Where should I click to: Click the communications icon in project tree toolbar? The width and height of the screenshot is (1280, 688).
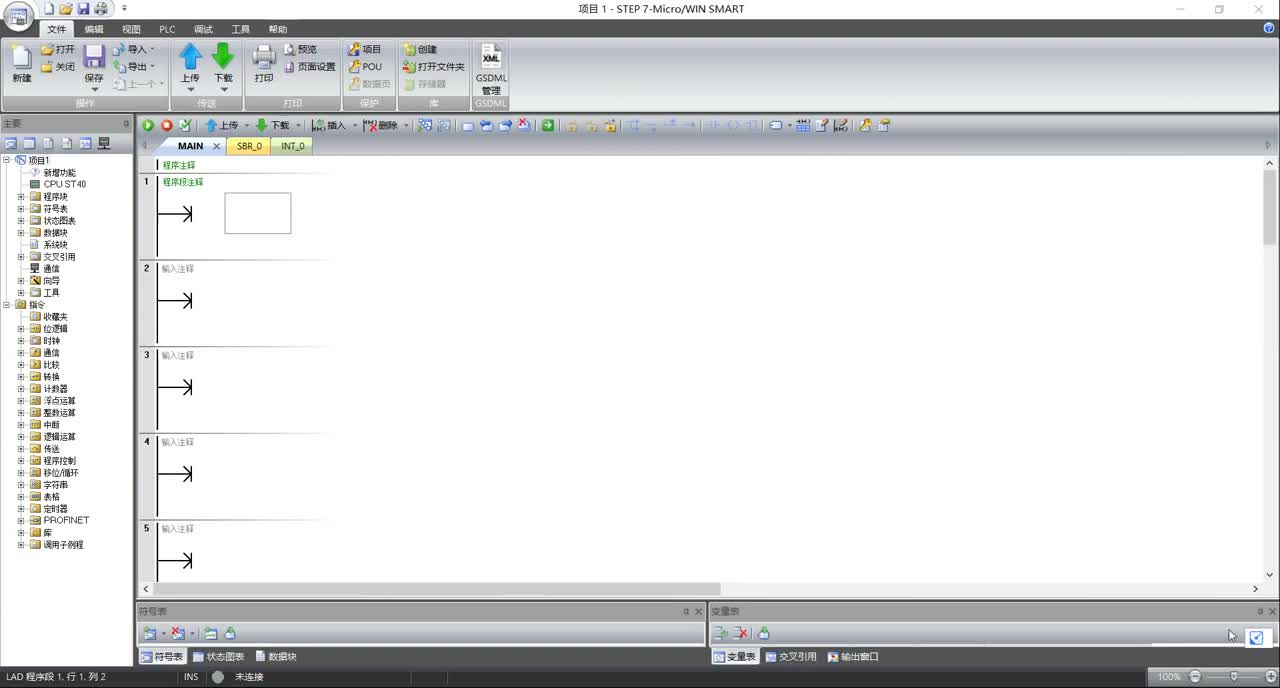click(104, 144)
